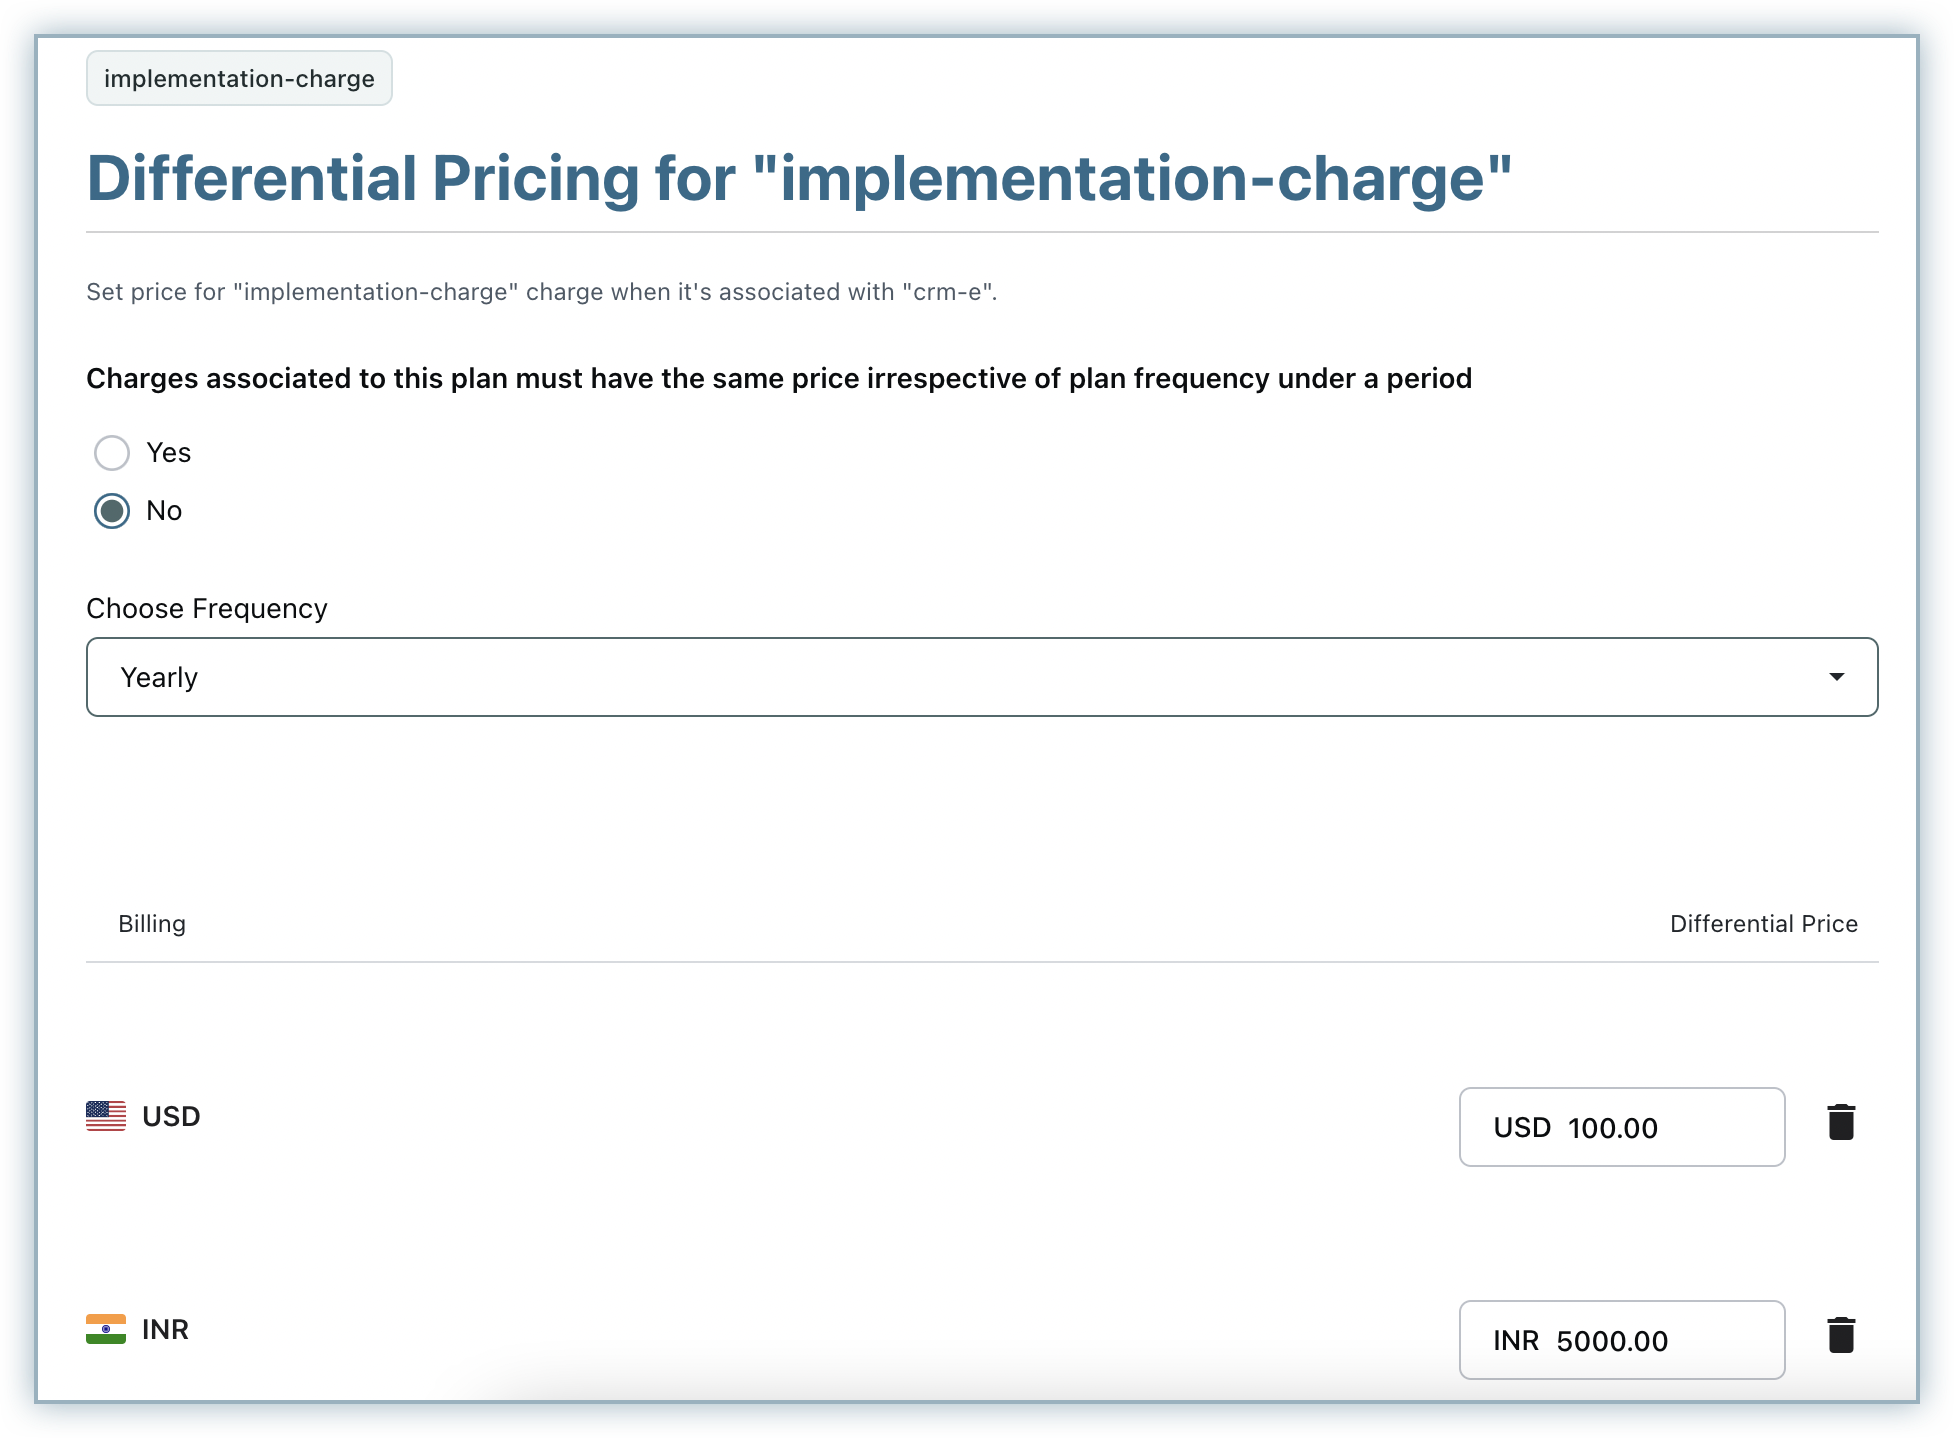The image size is (1954, 1438).
Task: Delete the USD differential price row
Action: [1840, 1122]
